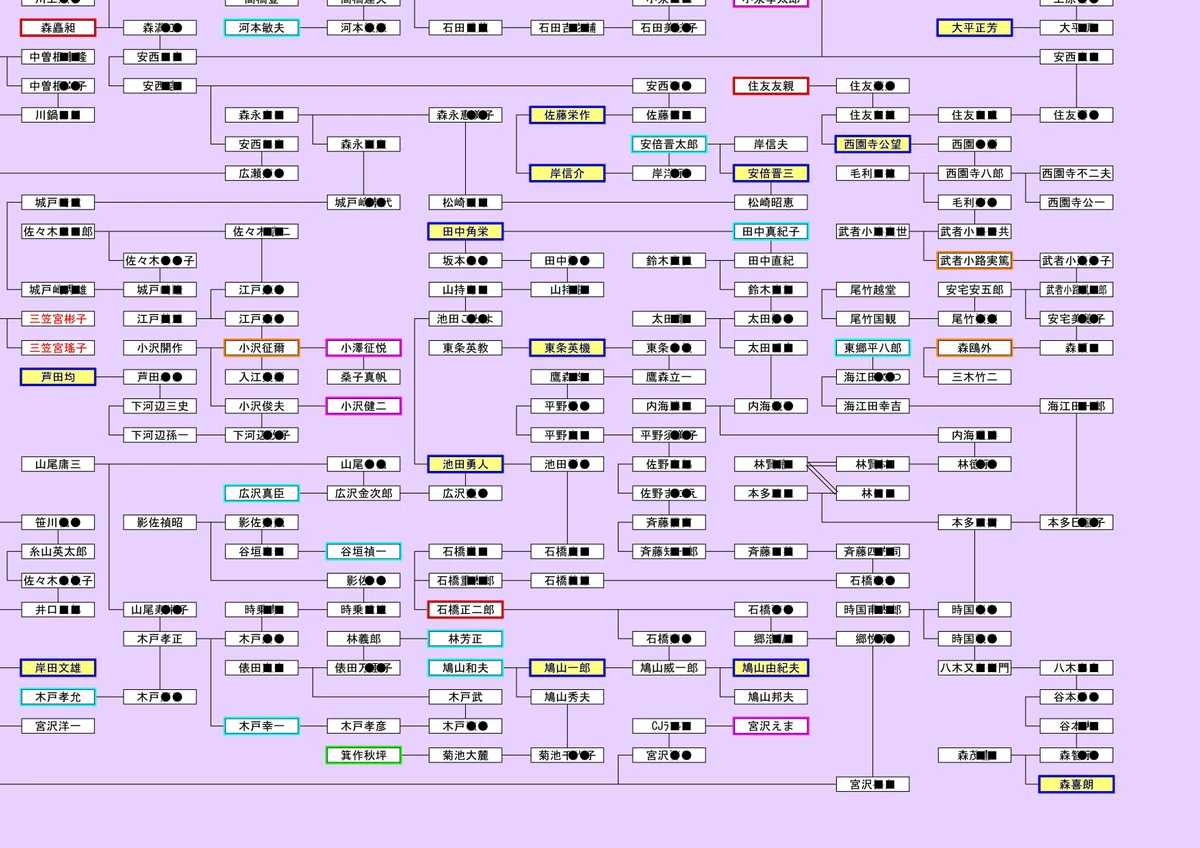Select the 鳩山邦夫 entry
This screenshot has height=848, width=1200.
click(771, 696)
